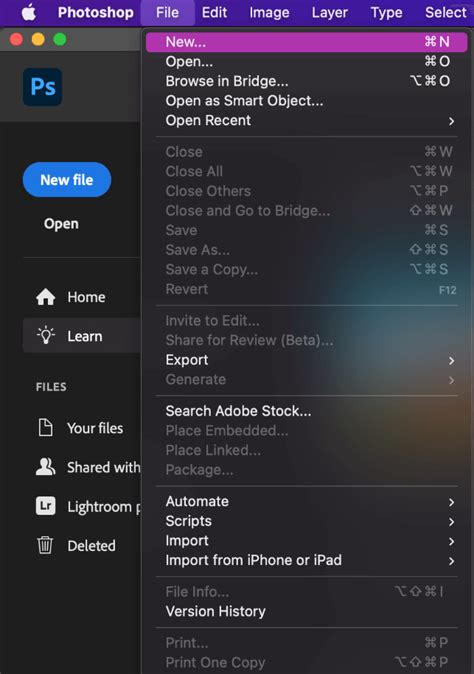The height and width of the screenshot is (674, 474).
Task: Expand the Scripts submenu
Action: (306, 521)
